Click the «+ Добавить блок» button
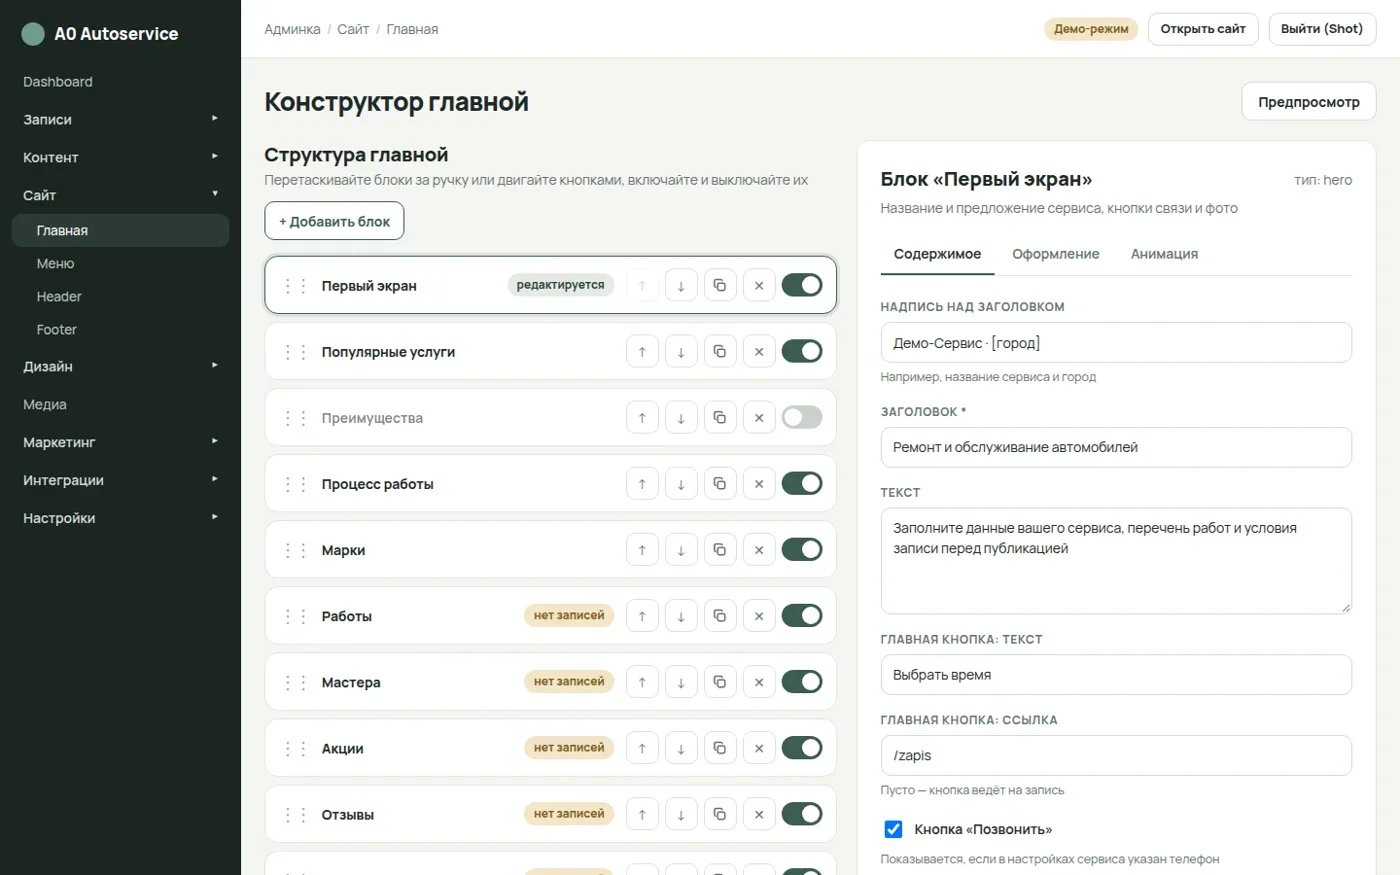The width and height of the screenshot is (1400, 875). 334,221
